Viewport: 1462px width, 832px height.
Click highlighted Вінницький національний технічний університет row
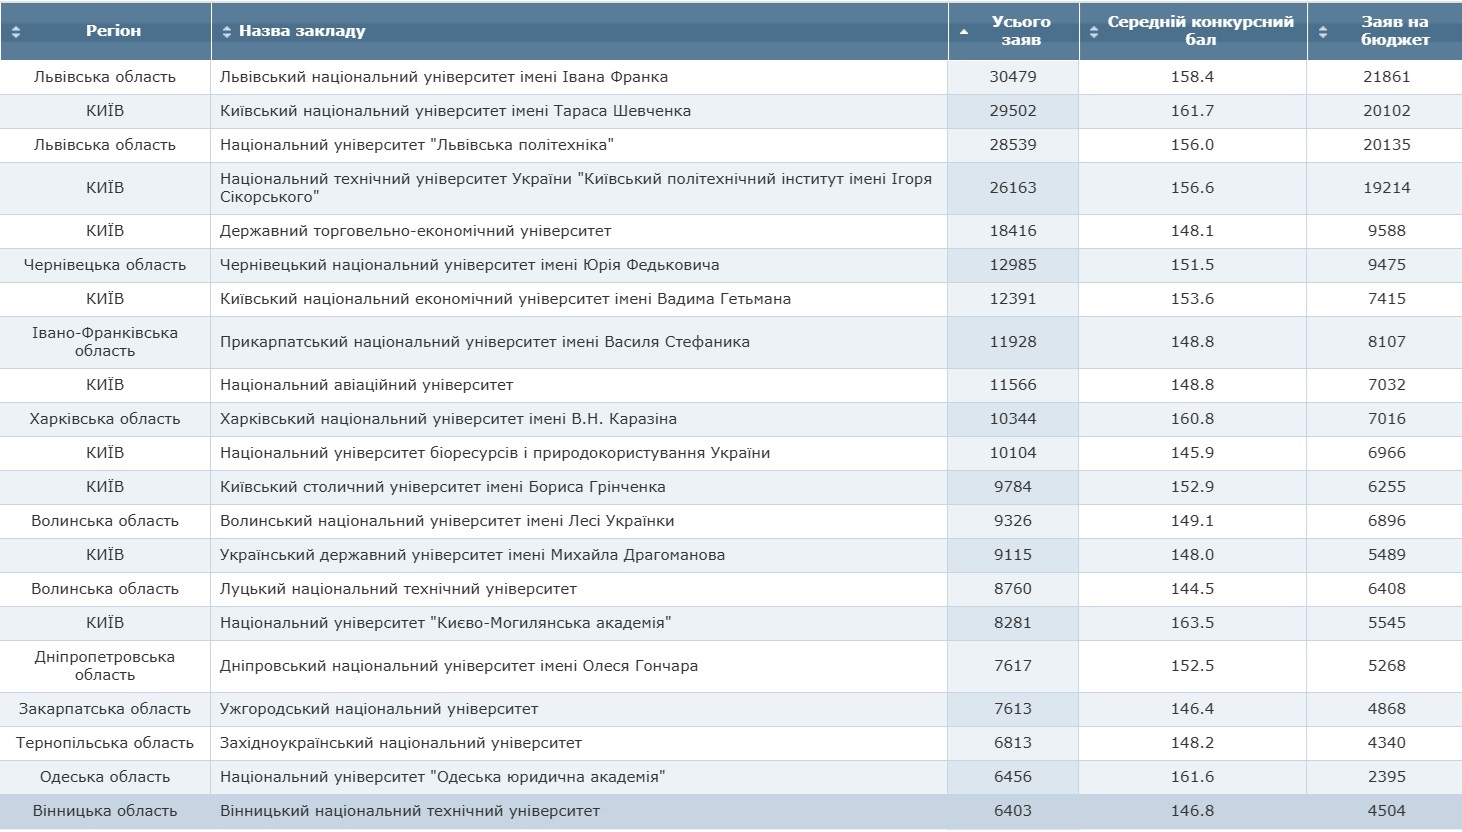pos(731,811)
